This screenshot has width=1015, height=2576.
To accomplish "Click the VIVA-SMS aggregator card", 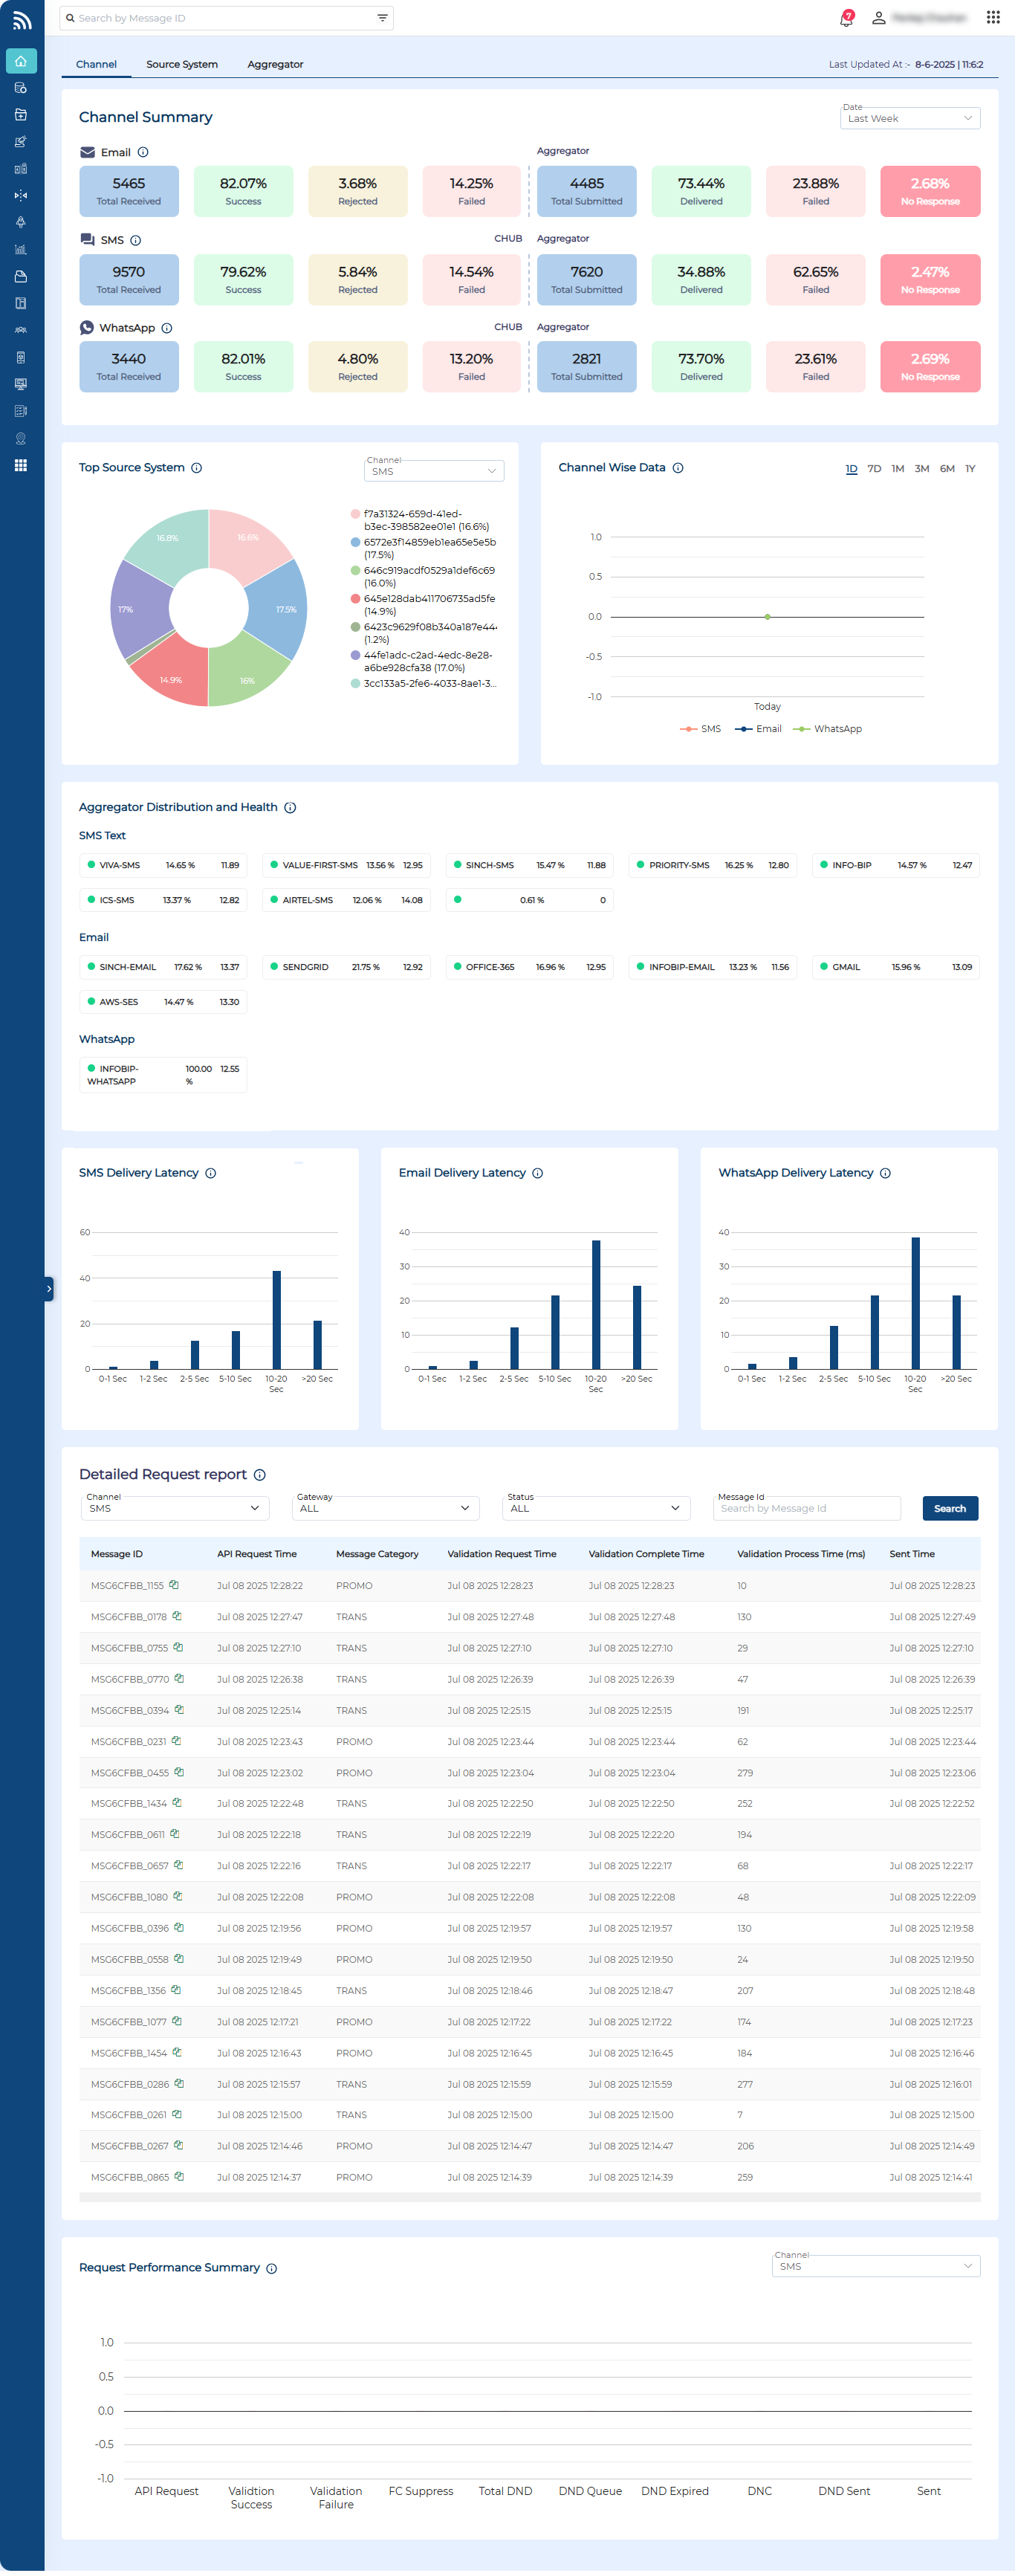I will pyautogui.click(x=163, y=865).
